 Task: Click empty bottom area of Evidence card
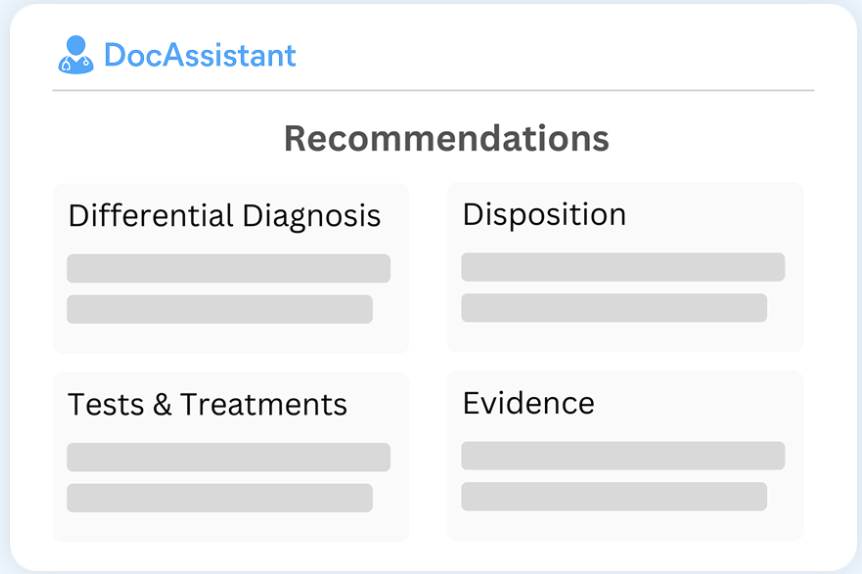coord(625,526)
